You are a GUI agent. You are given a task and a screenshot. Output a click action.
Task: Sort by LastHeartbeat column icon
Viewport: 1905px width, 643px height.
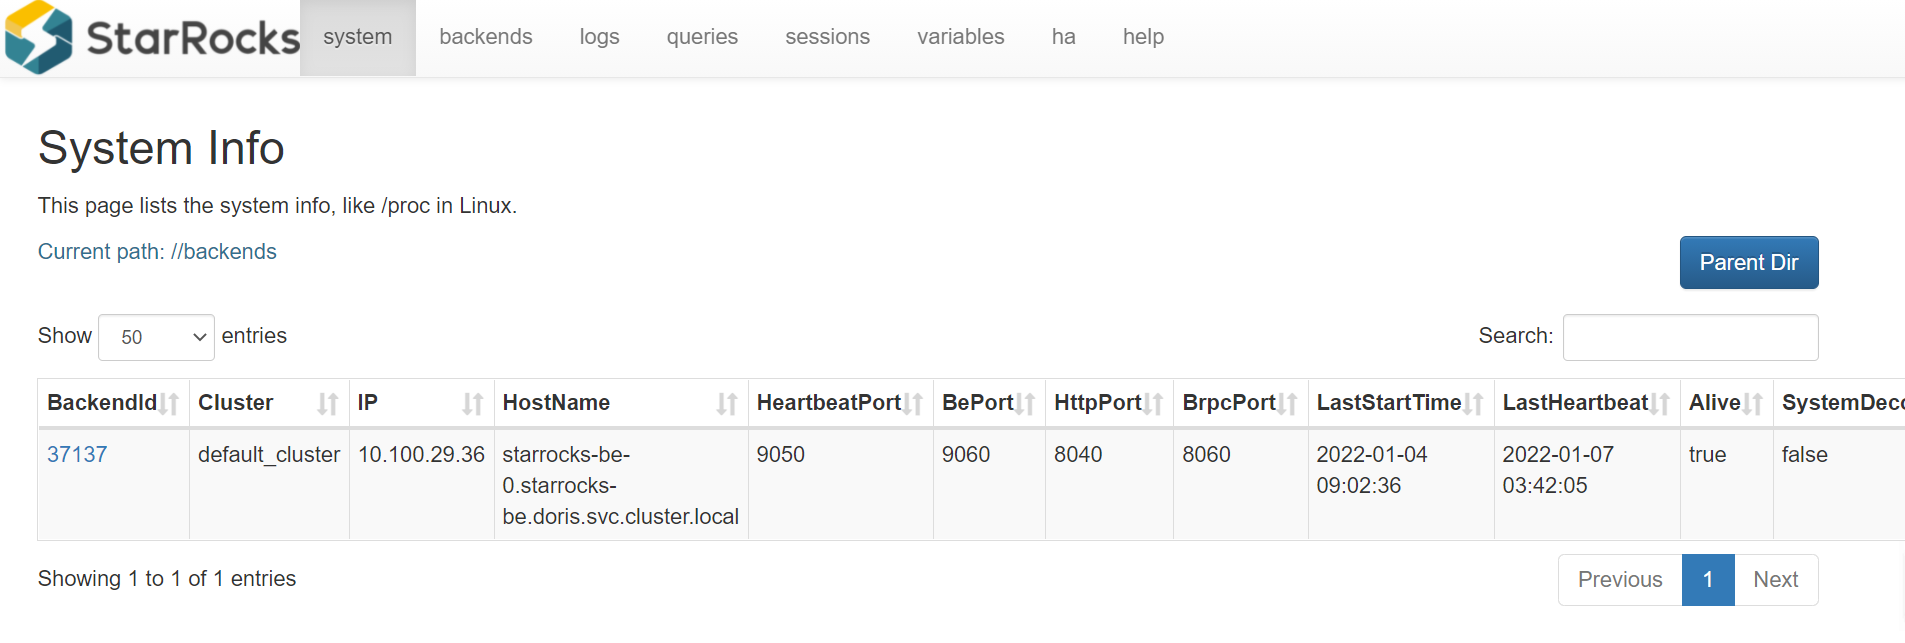point(1659,404)
